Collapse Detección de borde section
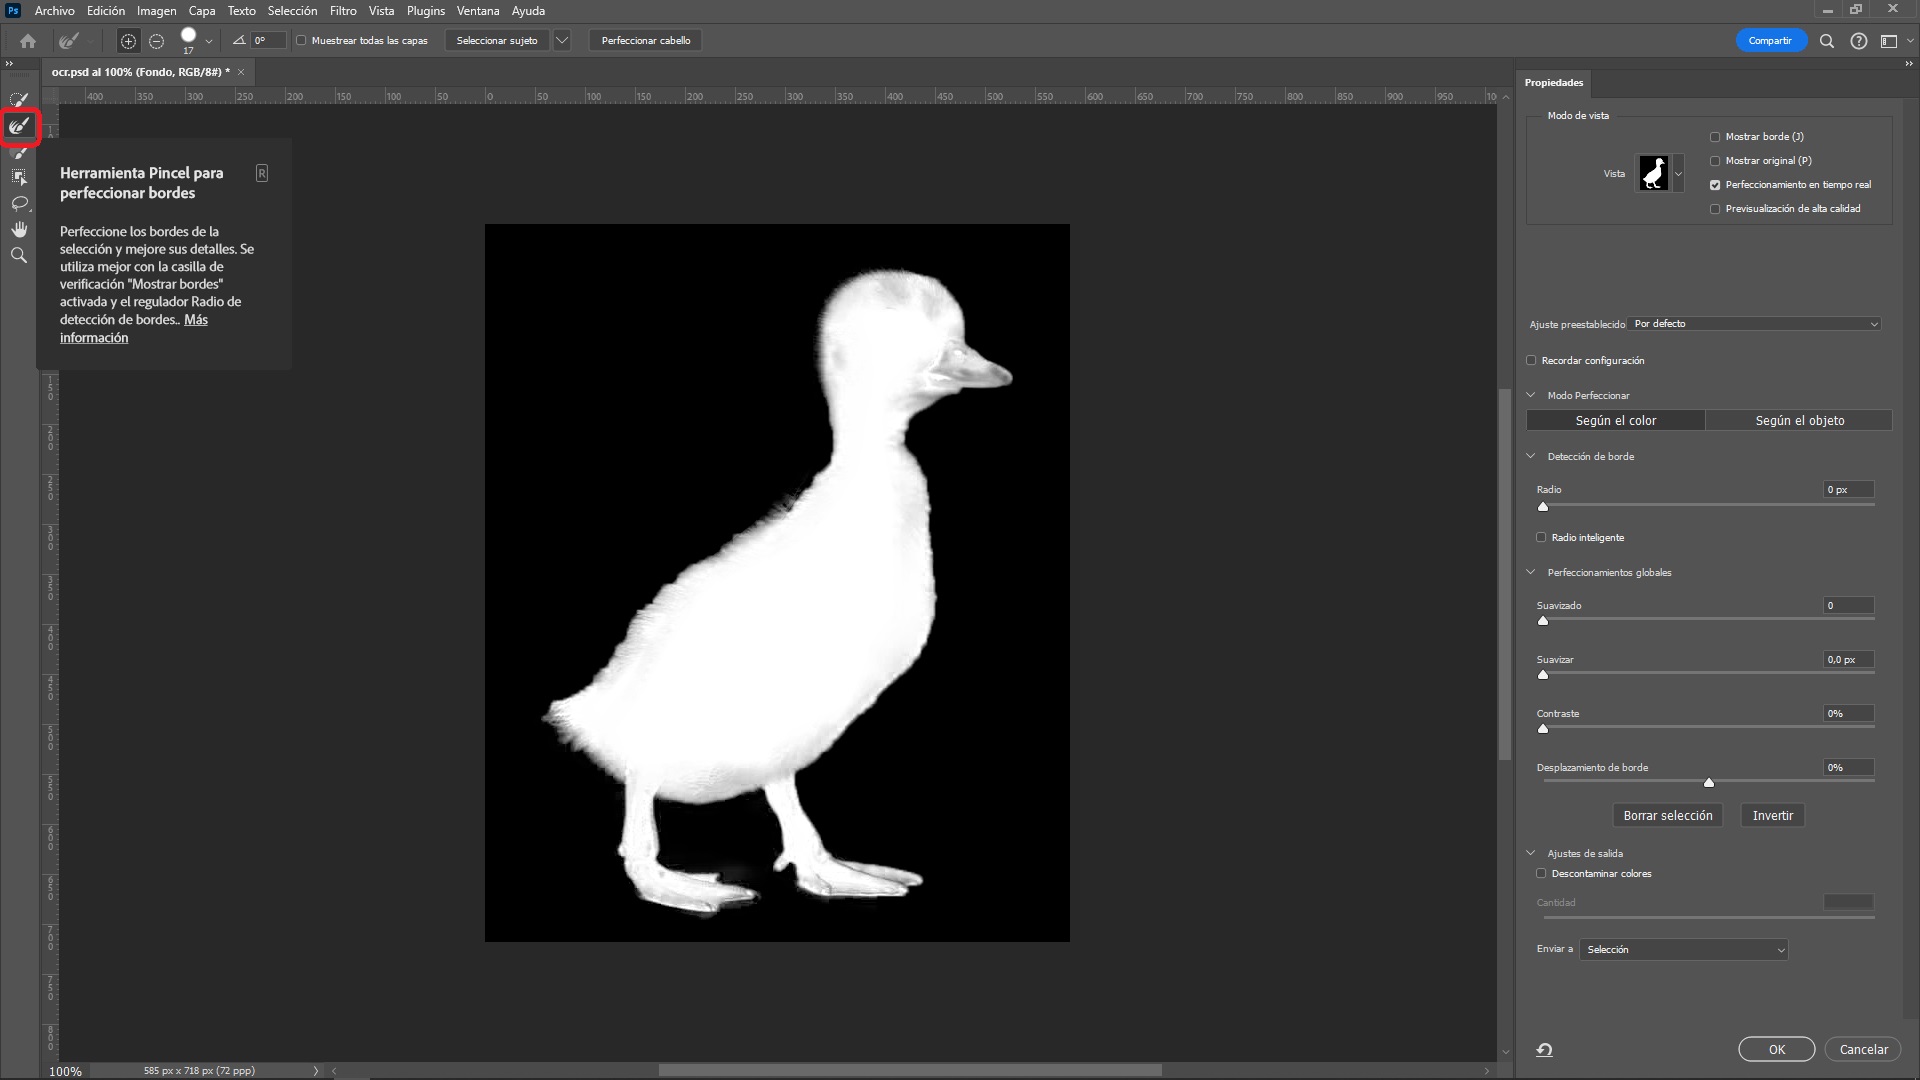This screenshot has height=1080, width=1920. (1531, 456)
